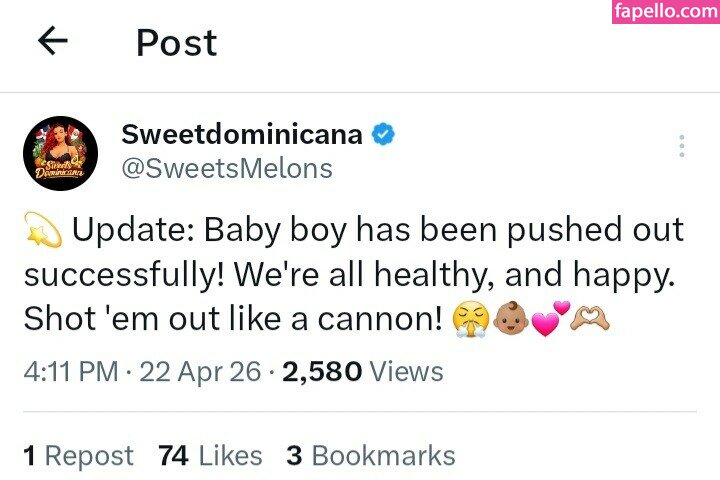The image size is (720, 480).
Task: Go back using the left arrow
Action: pos(52,41)
